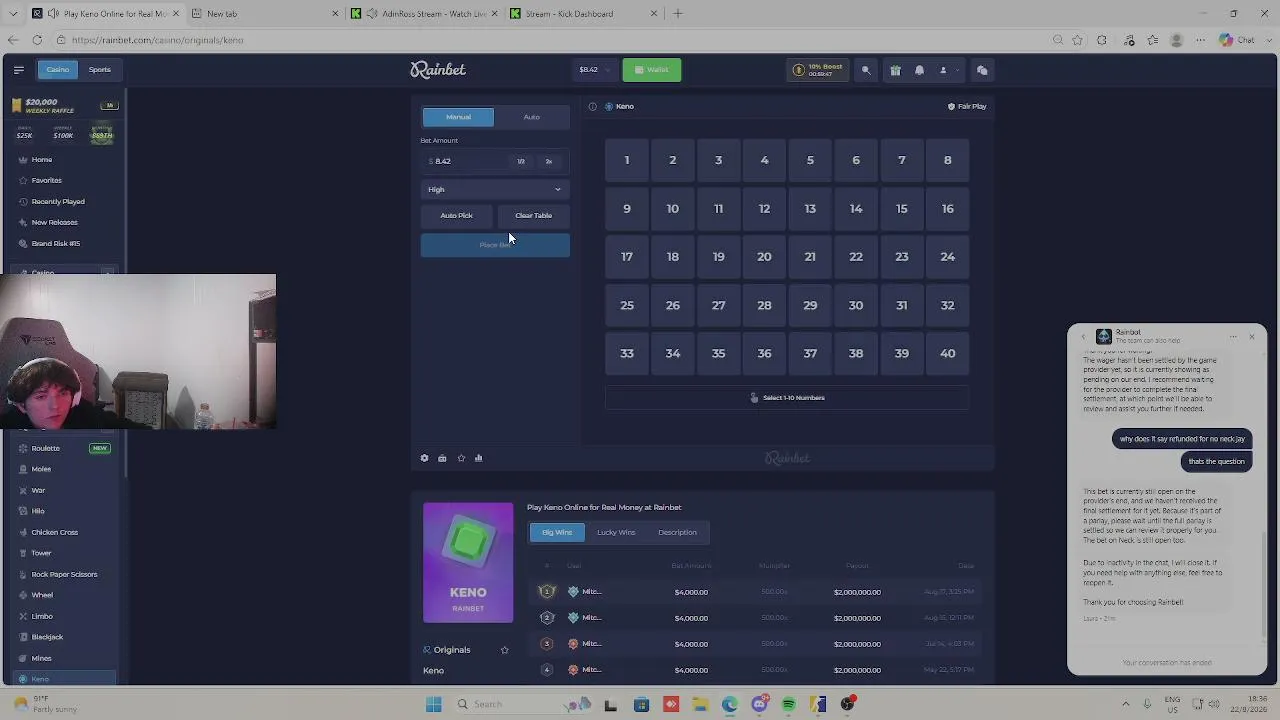Viewport: 1280px width, 720px height.
Task: Switch to Description tab
Action: point(677,532)
